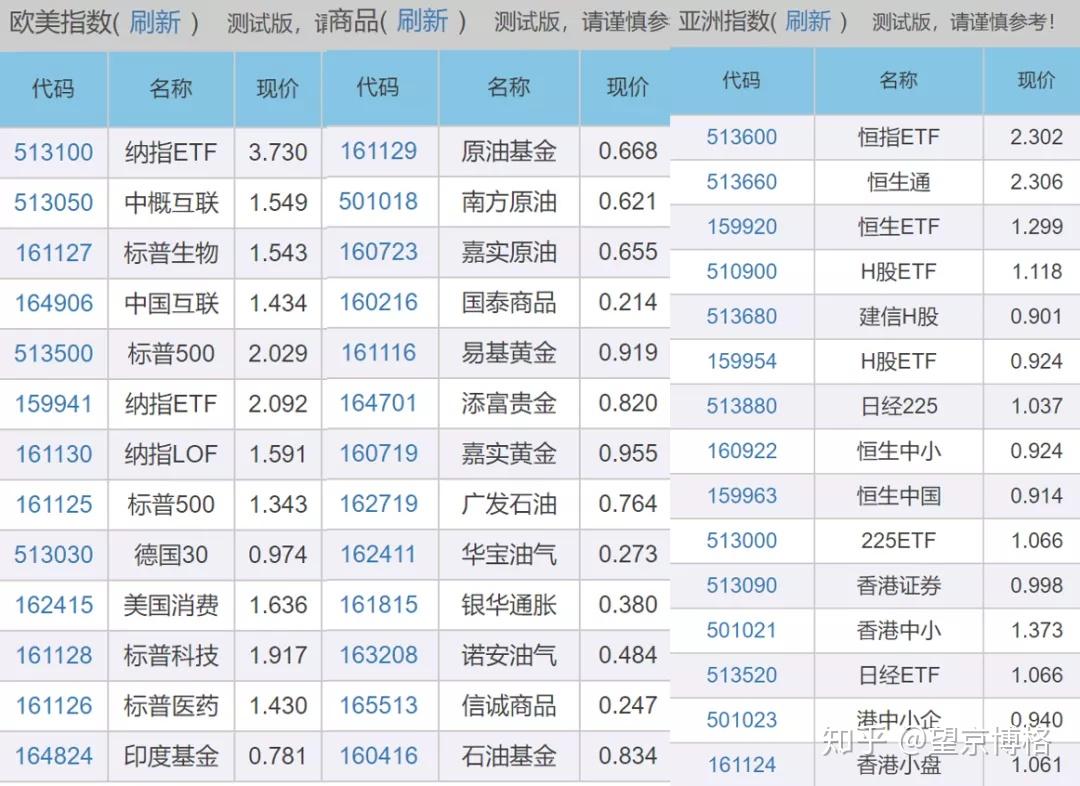
Task: Open fund code 513600 link
Action: [742, 137]
